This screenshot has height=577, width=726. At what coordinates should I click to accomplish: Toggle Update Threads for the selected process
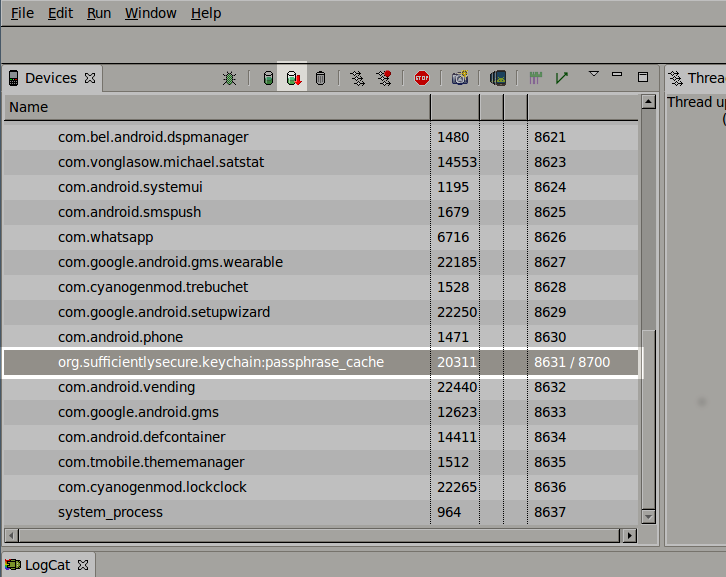tap(357, 78)
